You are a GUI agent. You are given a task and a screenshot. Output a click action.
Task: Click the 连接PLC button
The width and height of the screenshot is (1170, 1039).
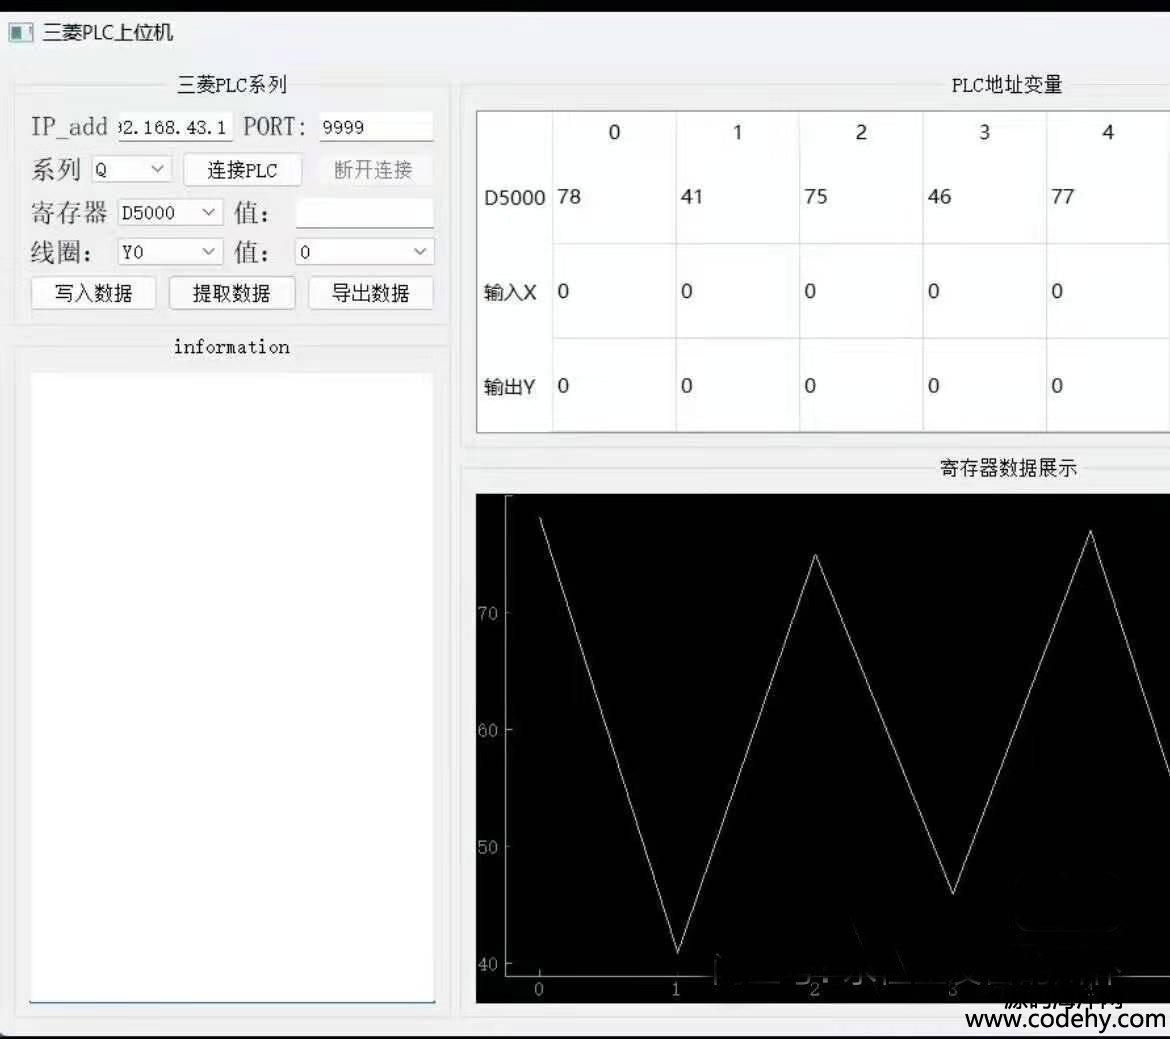[242, 170]
